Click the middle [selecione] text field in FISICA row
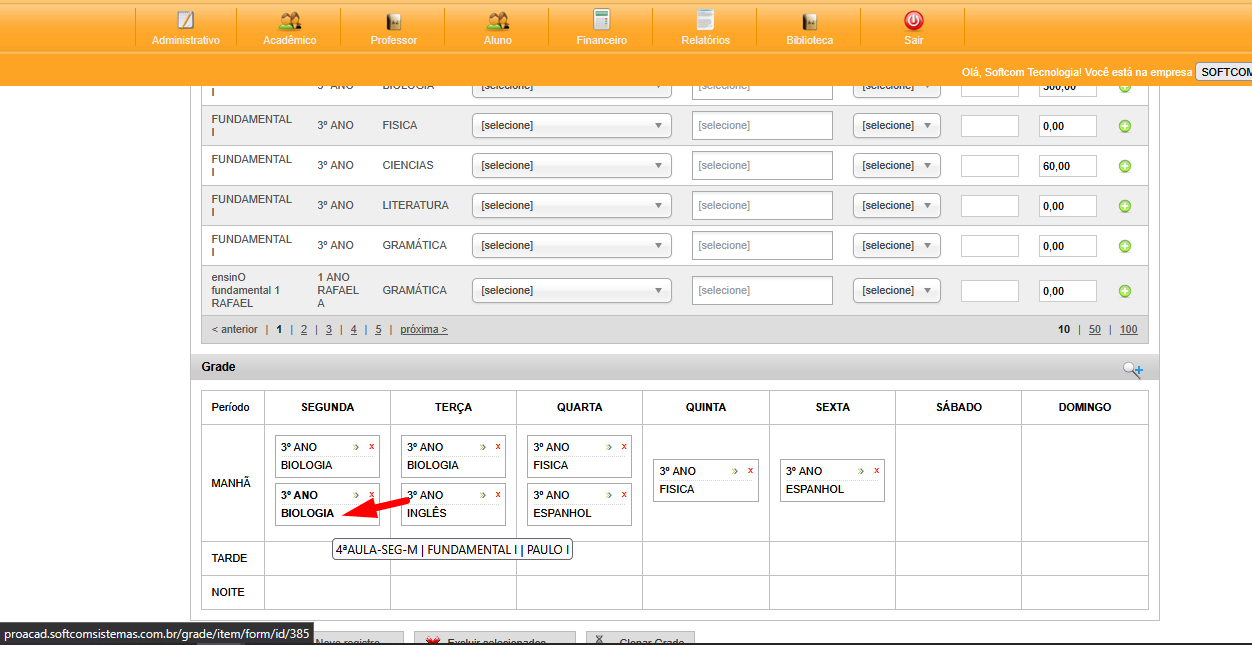The width and height of the screenshot is (1252, 645). click(761, 126)
